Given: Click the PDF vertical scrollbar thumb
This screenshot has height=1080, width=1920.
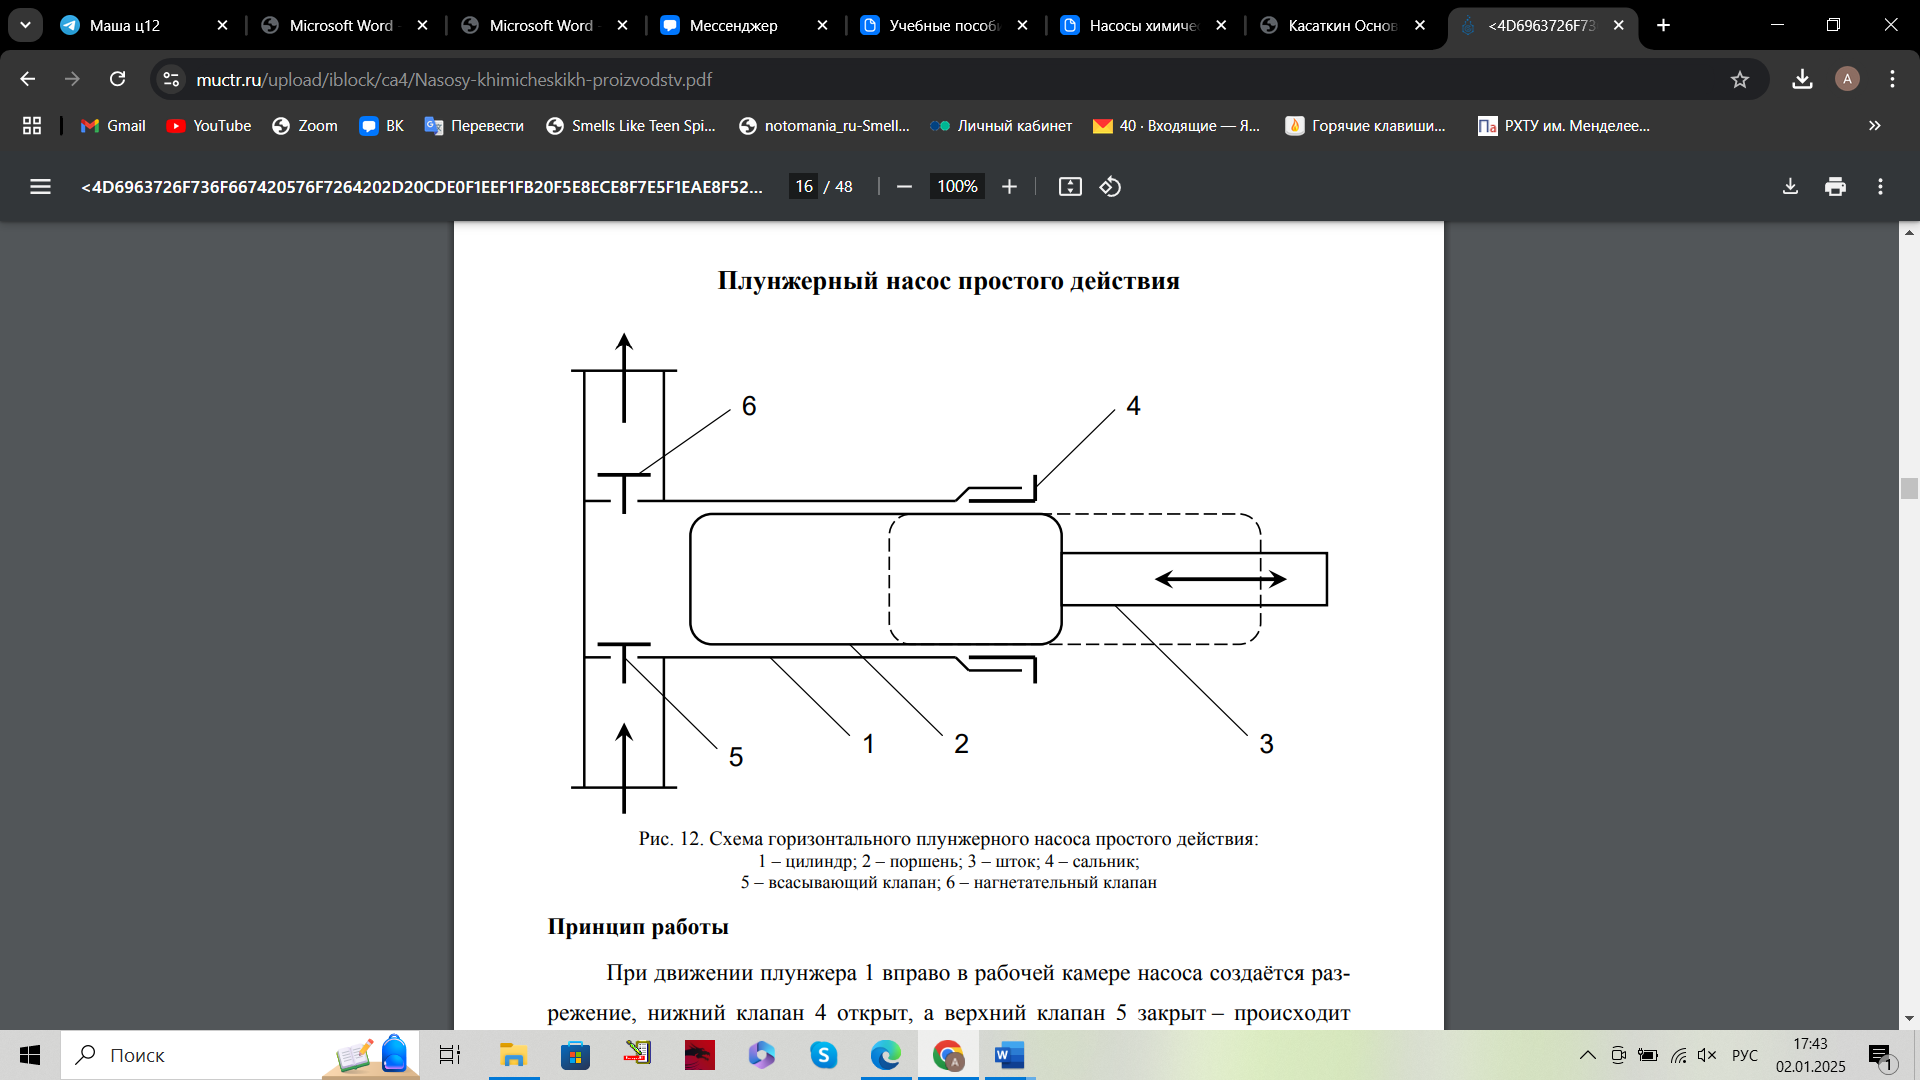Looking at the screenshot, I should 1909,488.
